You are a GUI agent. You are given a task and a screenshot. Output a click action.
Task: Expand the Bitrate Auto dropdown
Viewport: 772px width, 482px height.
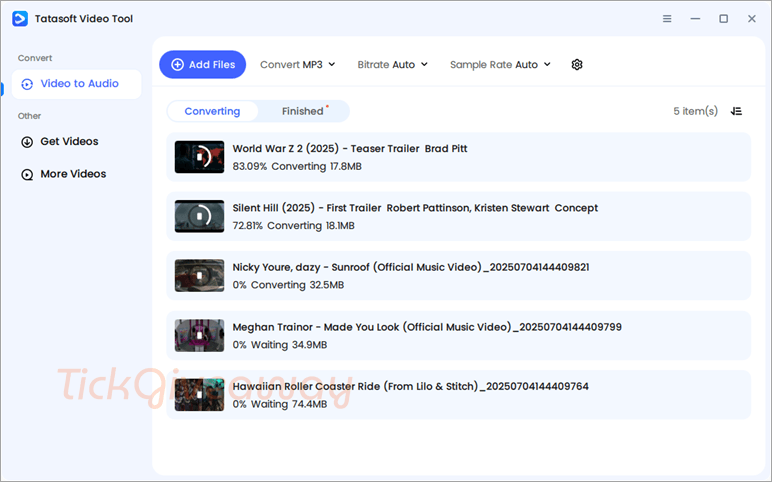[392, 64]
